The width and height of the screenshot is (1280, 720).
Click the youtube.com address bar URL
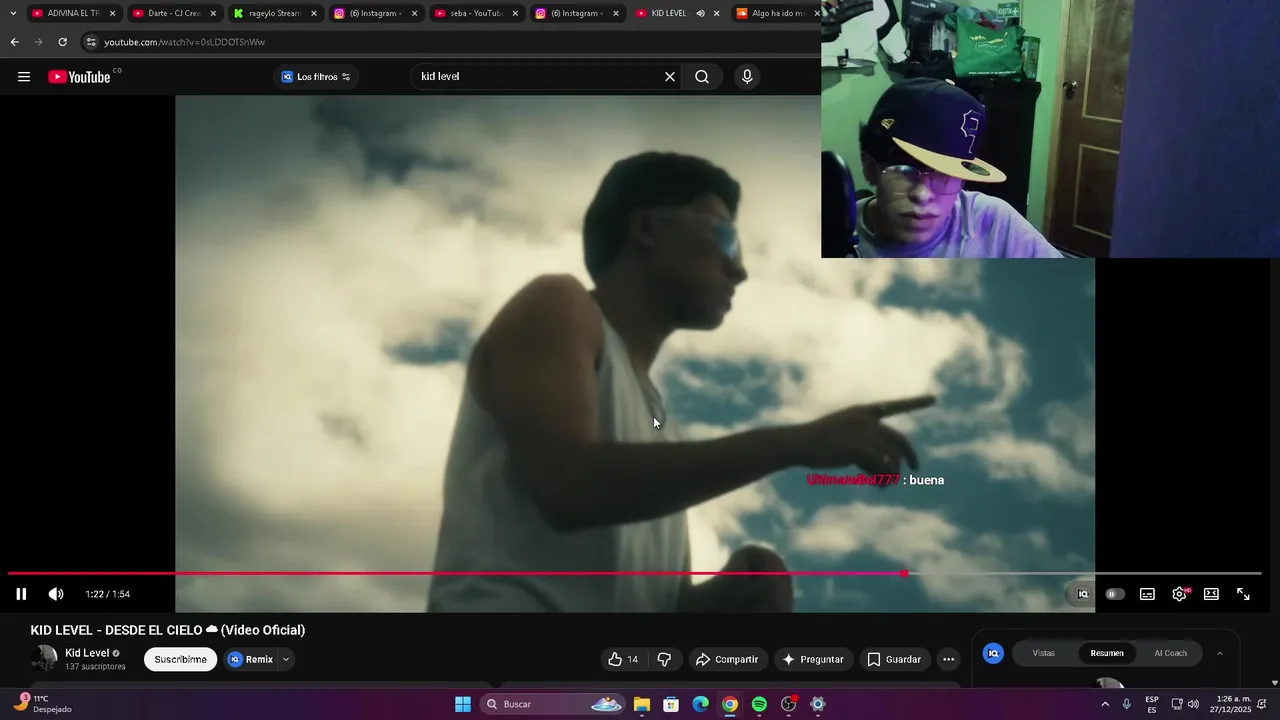[x=184, y=42]
